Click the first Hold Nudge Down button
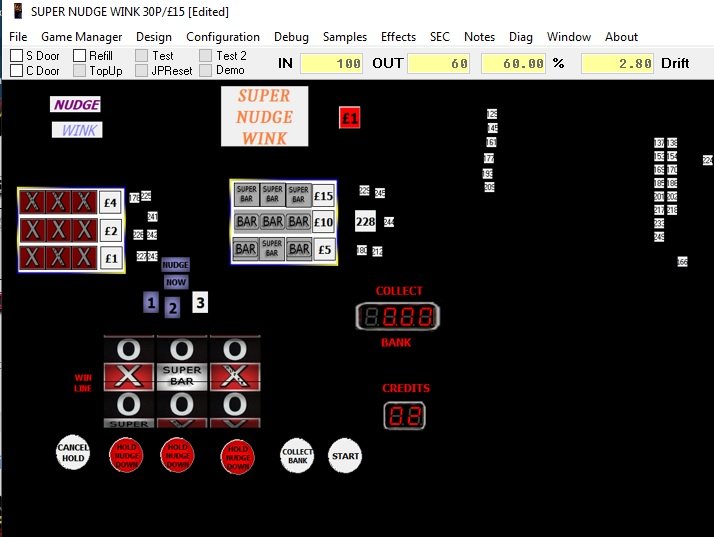Viewport: 714px width, 537px height. point(126,455)
